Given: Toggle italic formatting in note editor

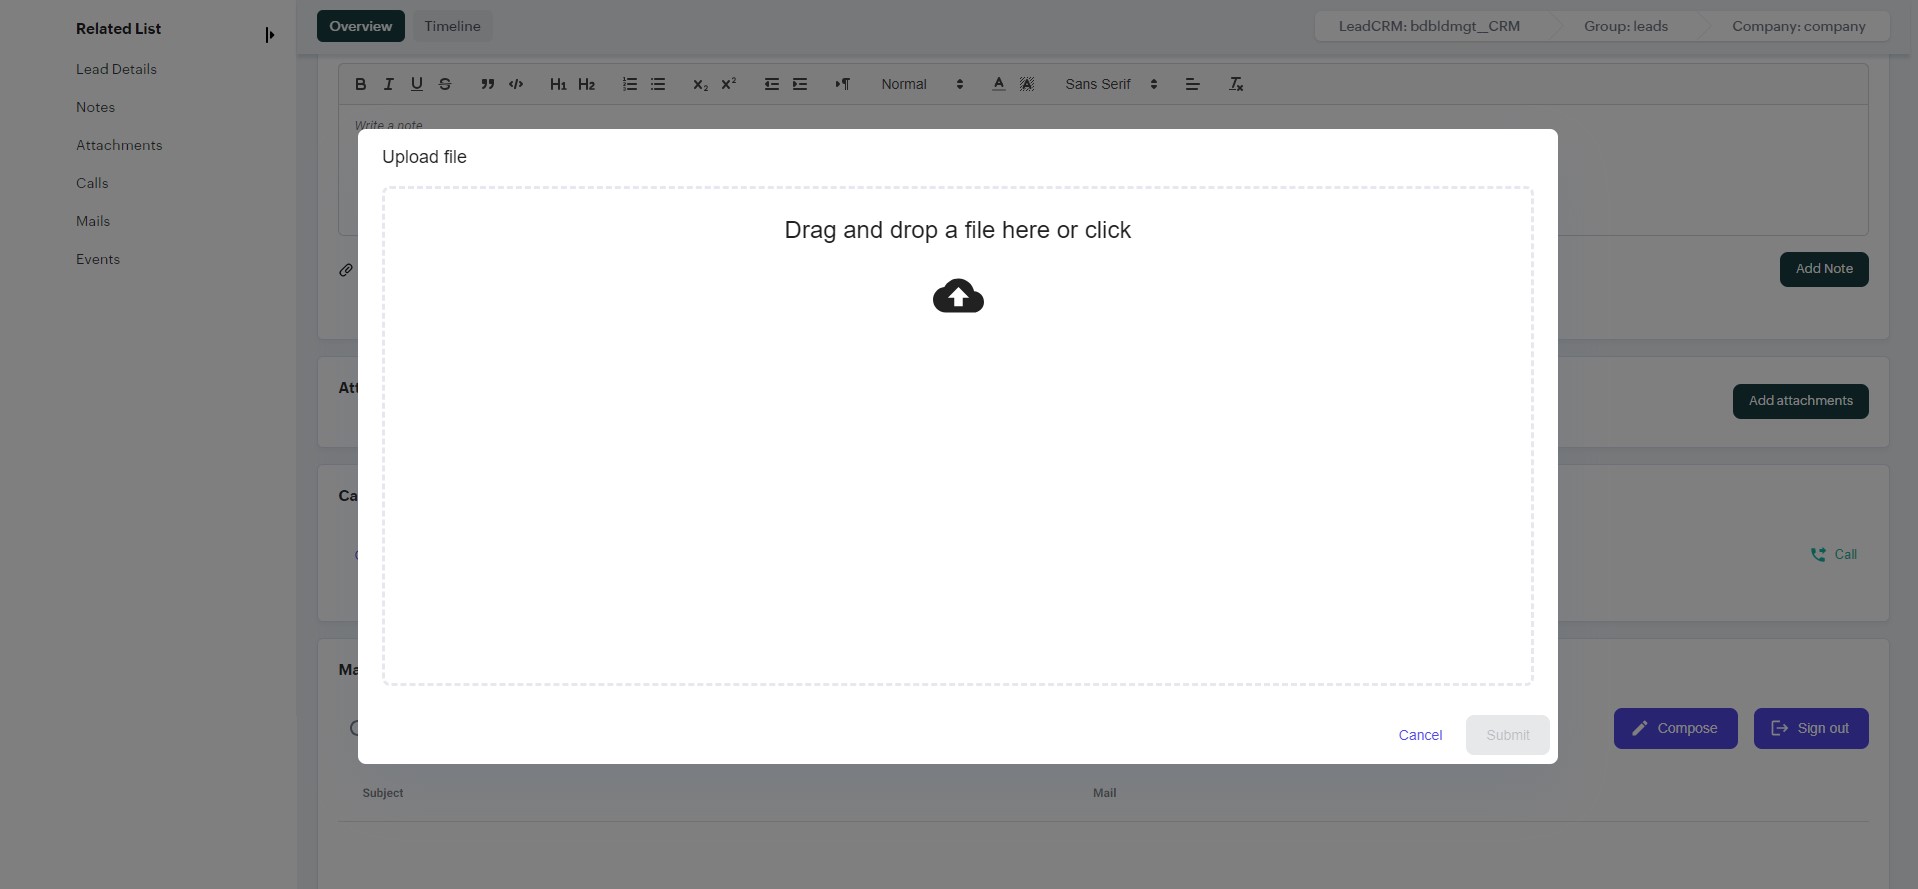Looking at the screenshot, I should point(389,84).
